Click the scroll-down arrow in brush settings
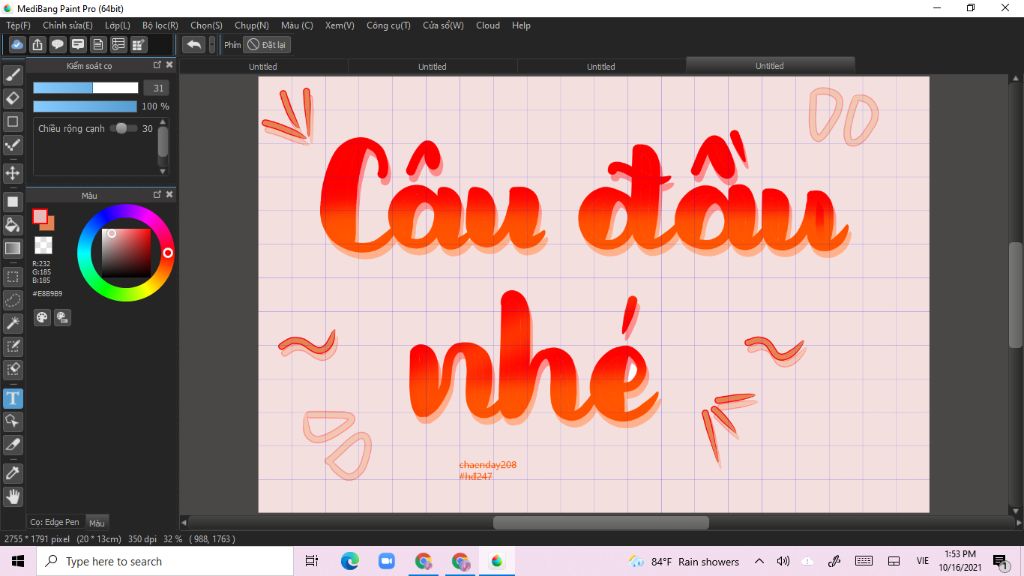Screen dimensions: 1024x576 click(x=163, y=171)
